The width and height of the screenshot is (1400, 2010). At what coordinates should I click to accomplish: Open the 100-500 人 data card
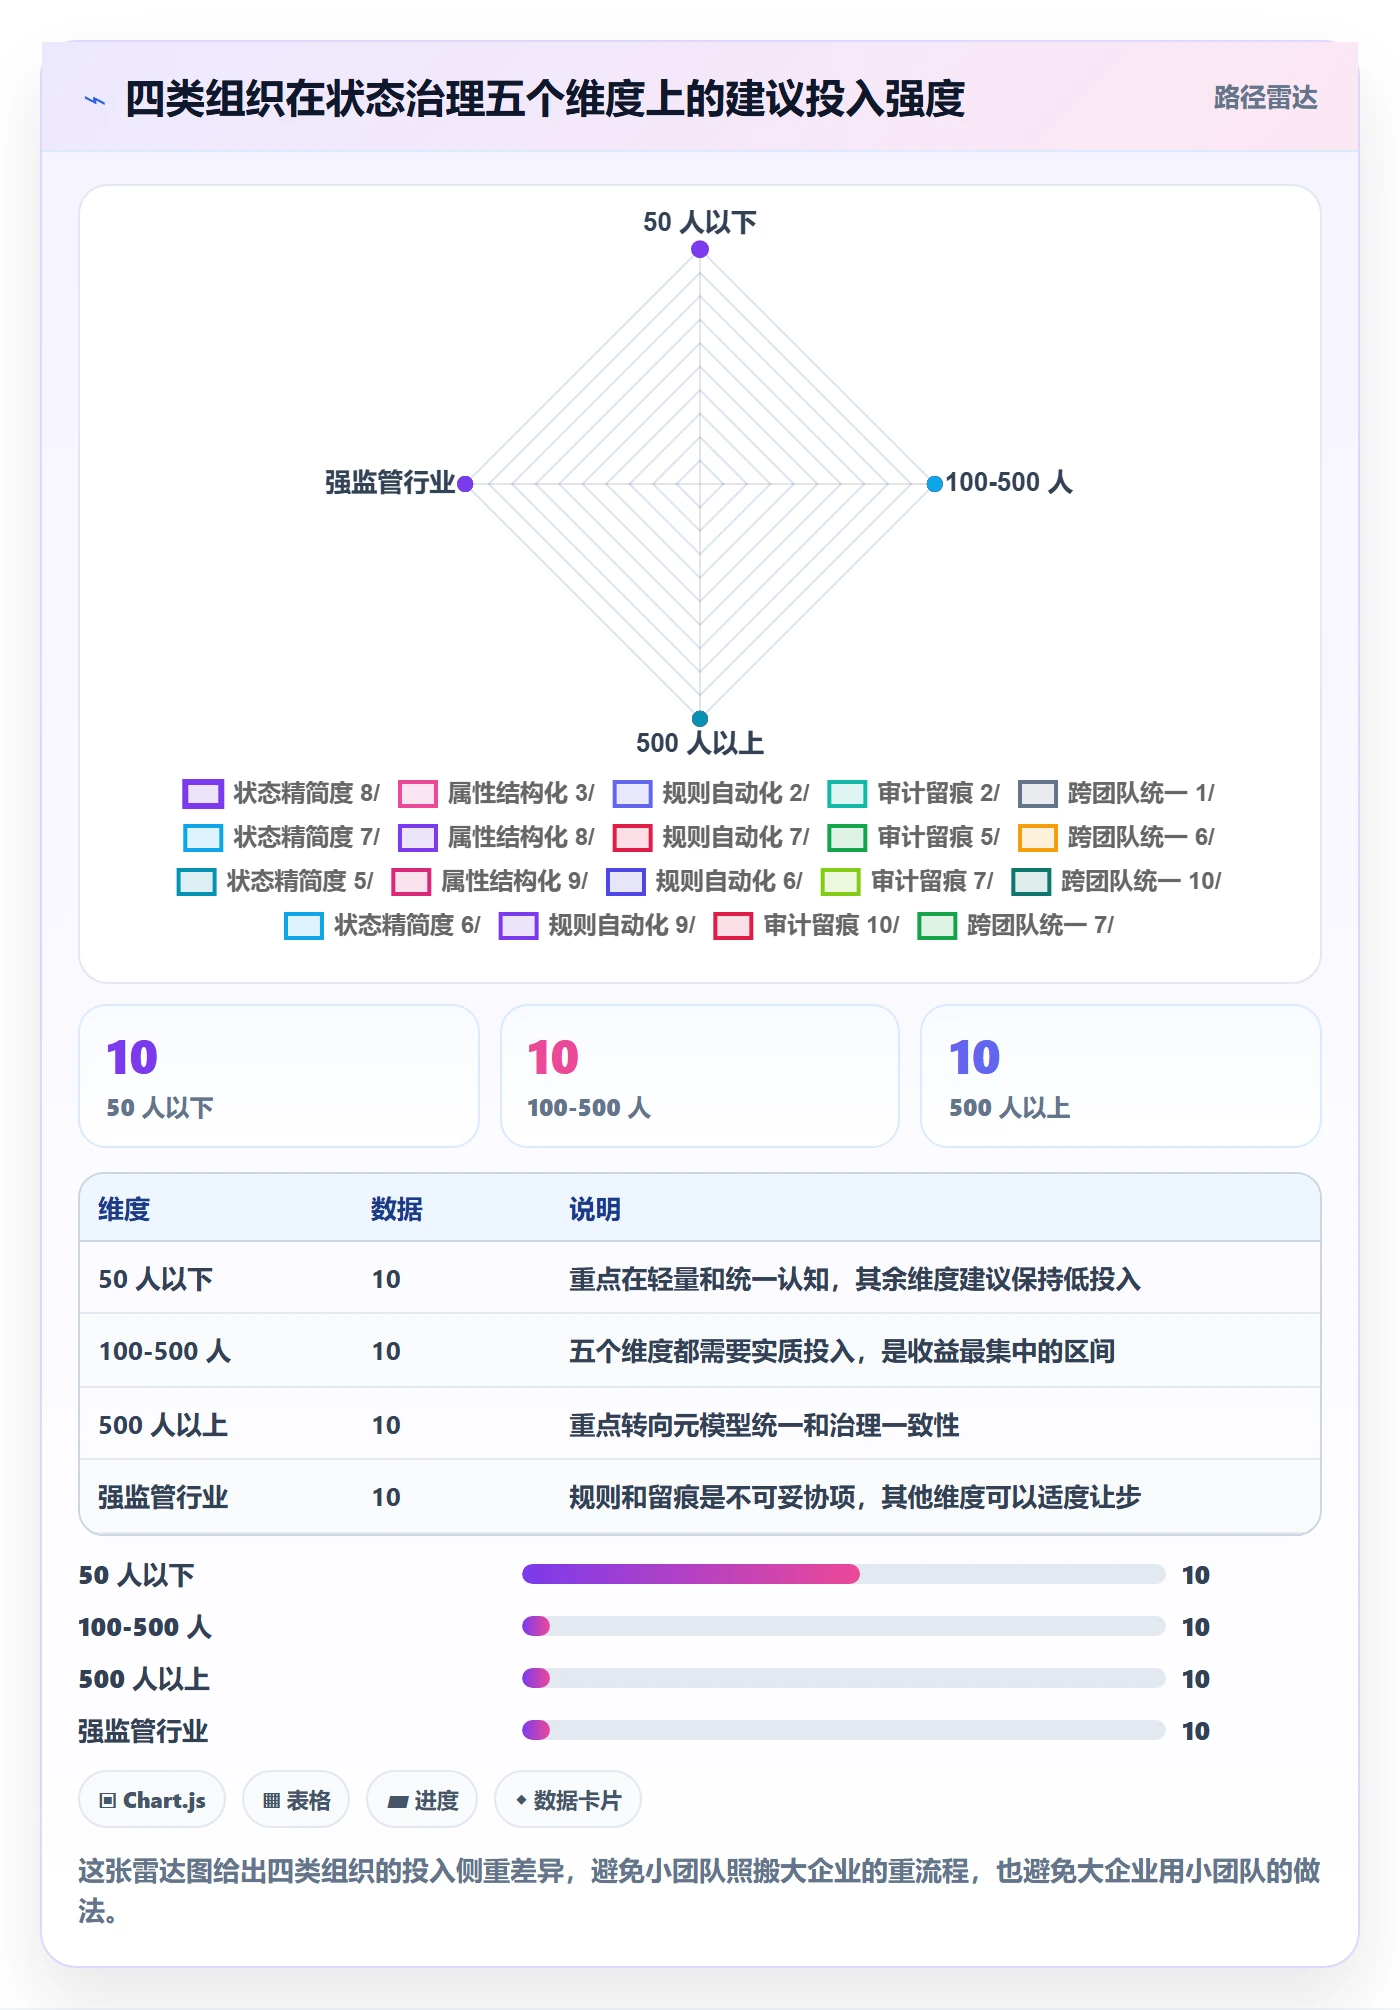point(700,1077)
